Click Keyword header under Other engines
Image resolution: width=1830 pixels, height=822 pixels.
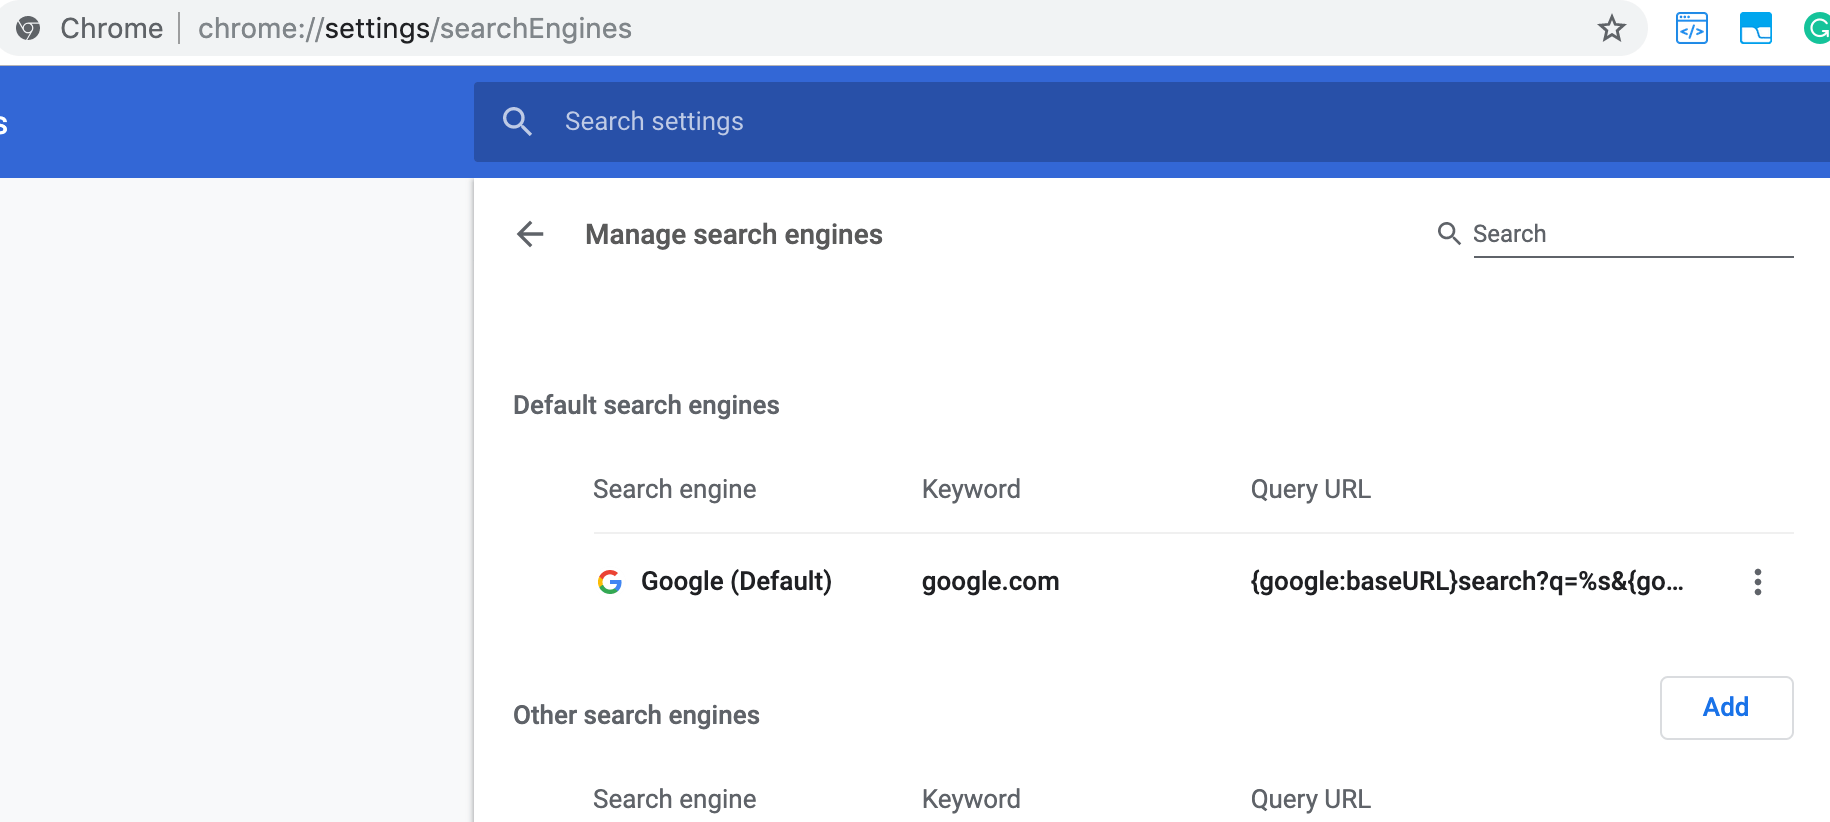click(971, 799)
